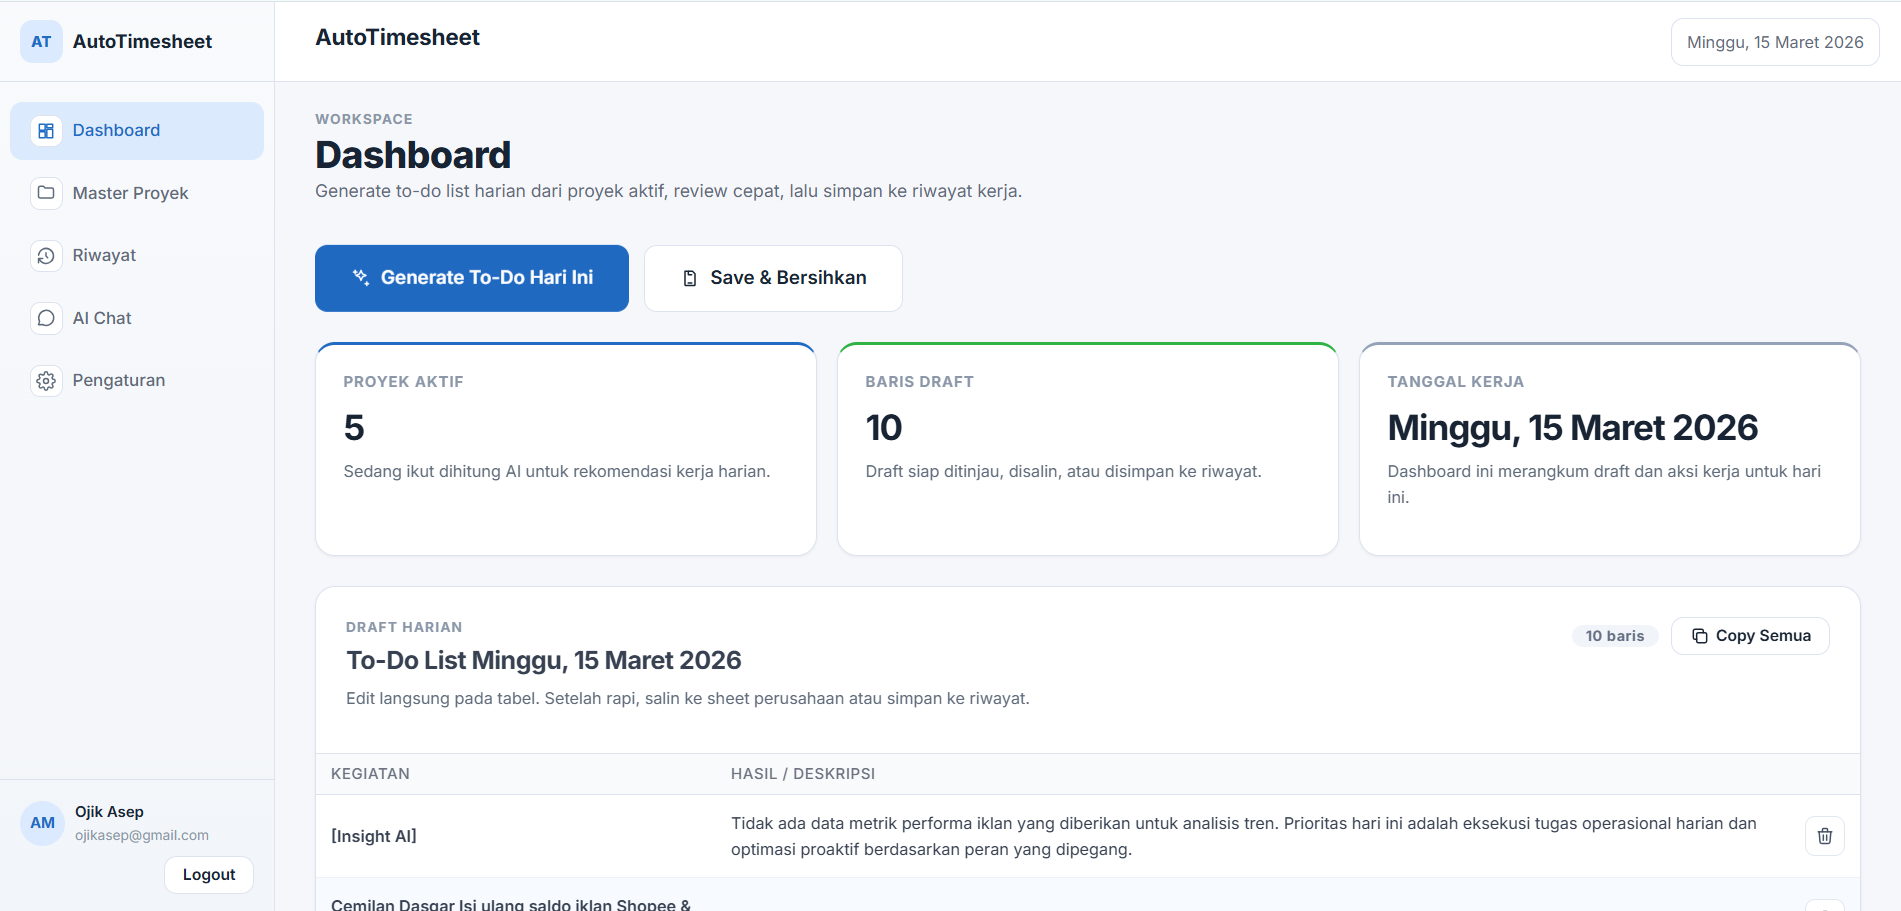Click the AutoTimesheet heading in the top bar
1901x911 pixels.
pos(397,37)
